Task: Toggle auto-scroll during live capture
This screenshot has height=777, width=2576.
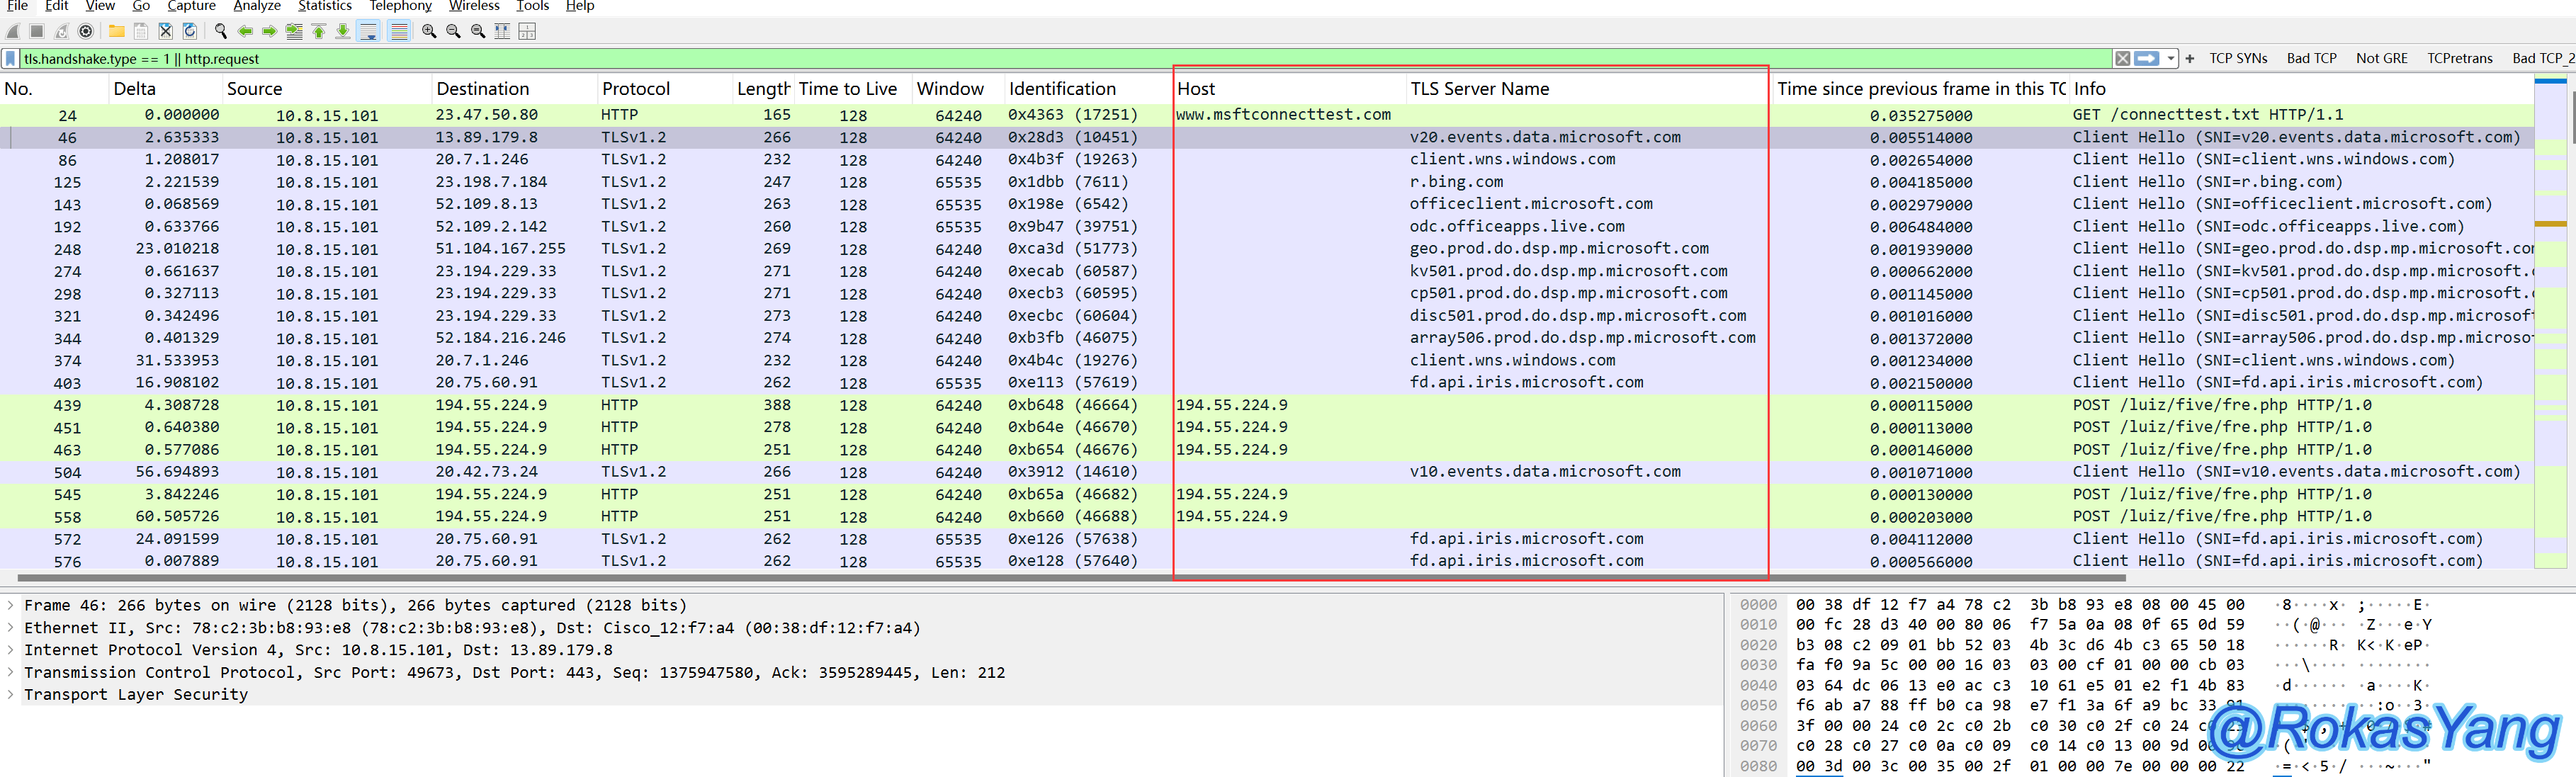Action: [368, 31]
